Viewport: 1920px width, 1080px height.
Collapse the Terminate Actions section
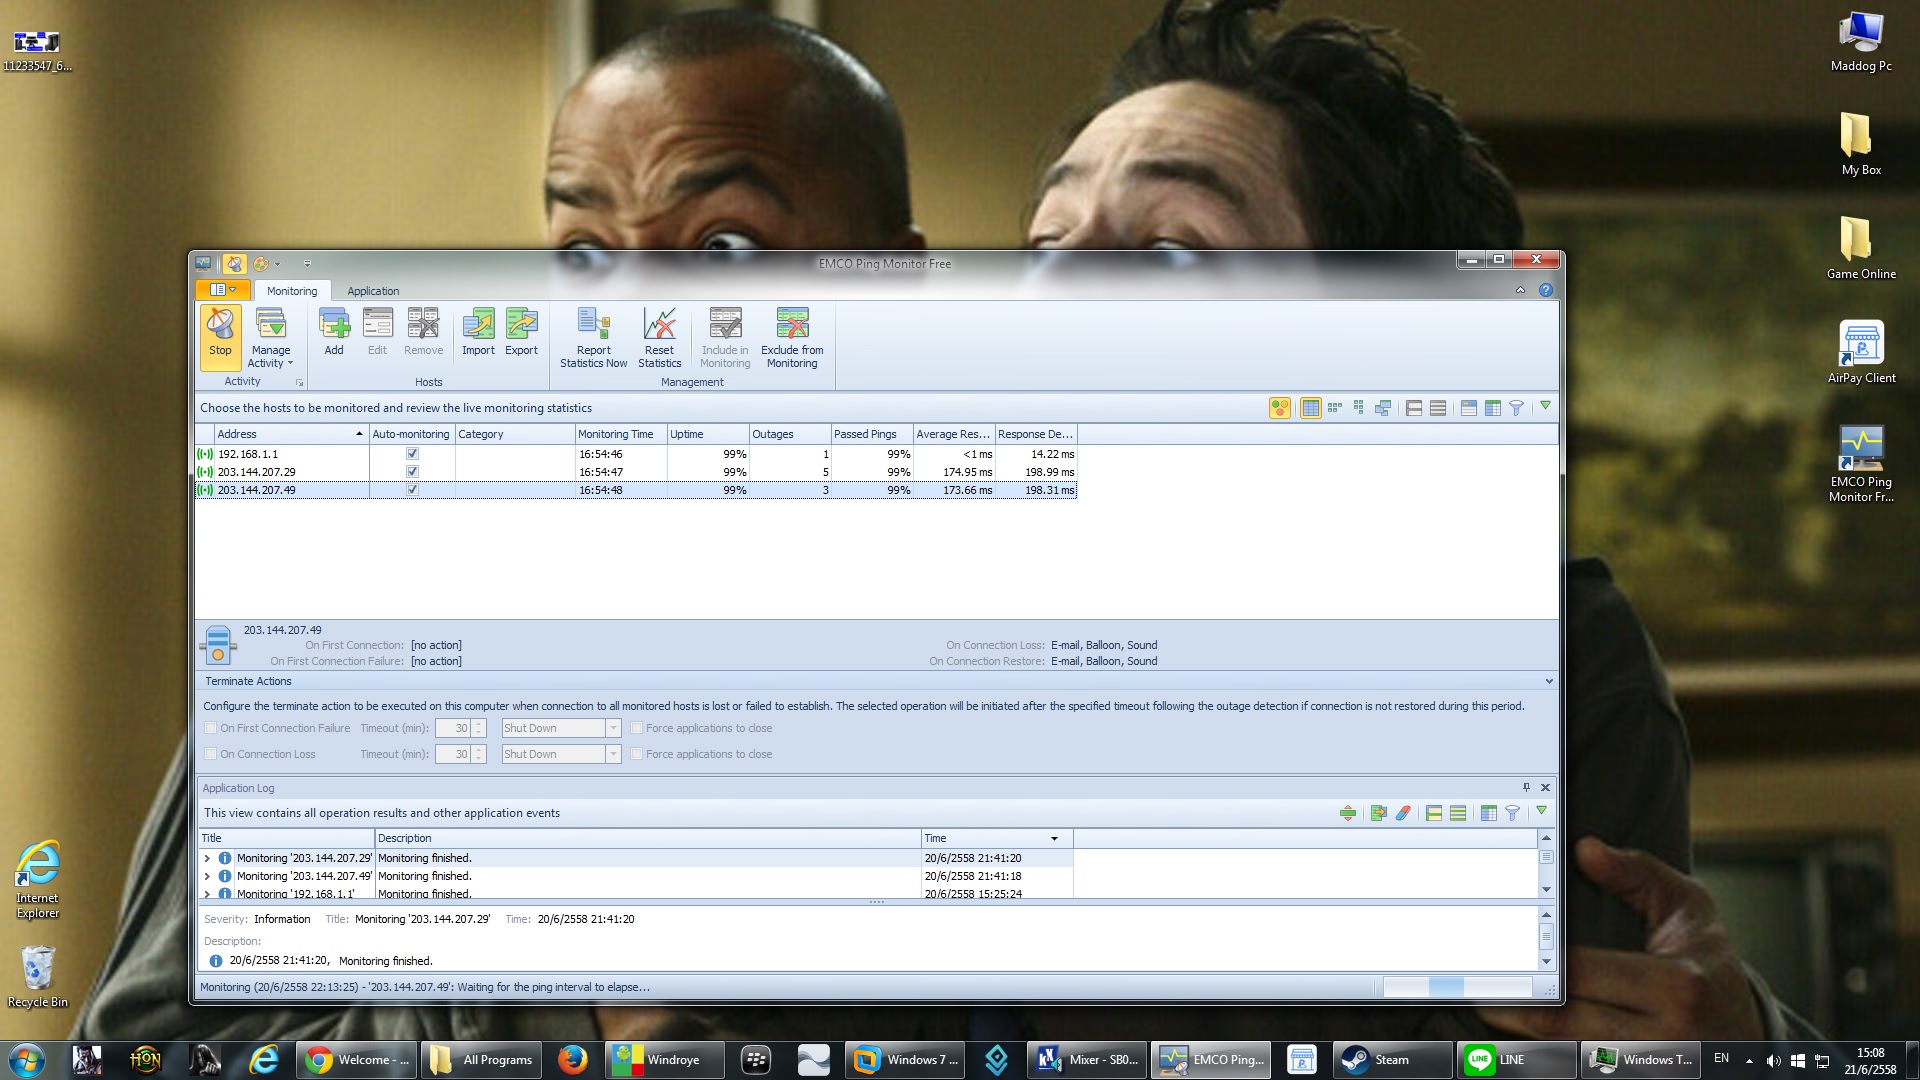[1549, 681]
